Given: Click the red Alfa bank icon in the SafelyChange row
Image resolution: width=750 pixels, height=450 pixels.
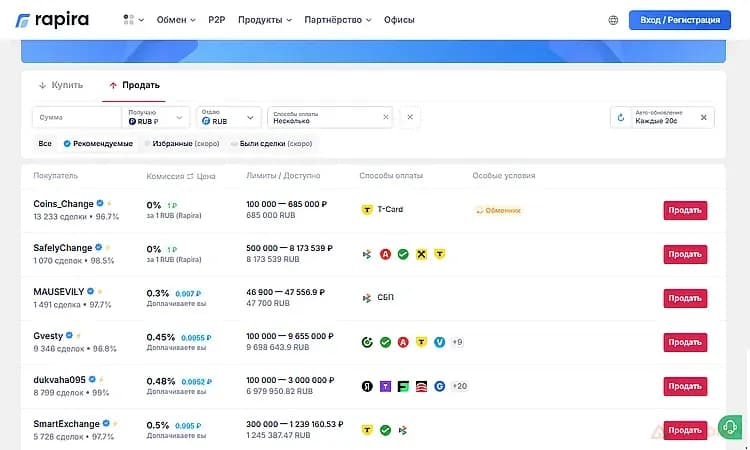Looking at the screenshot, I should point(385,254).
